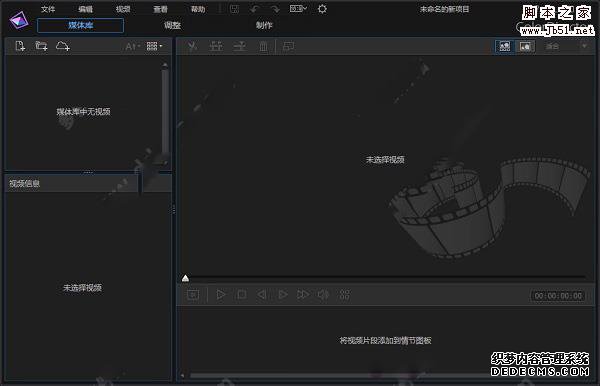Click the merge clips icon beside the trash
This screenshot has width=600, height=386.
[240, 46]
